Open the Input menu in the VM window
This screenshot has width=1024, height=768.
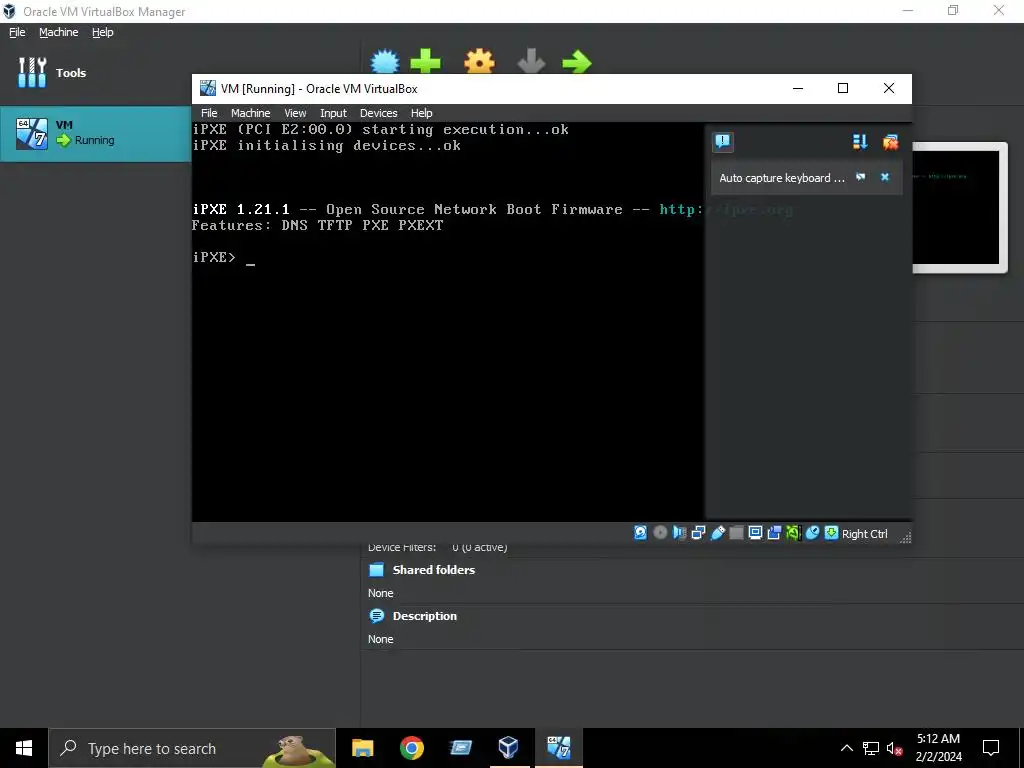(333, 113)
